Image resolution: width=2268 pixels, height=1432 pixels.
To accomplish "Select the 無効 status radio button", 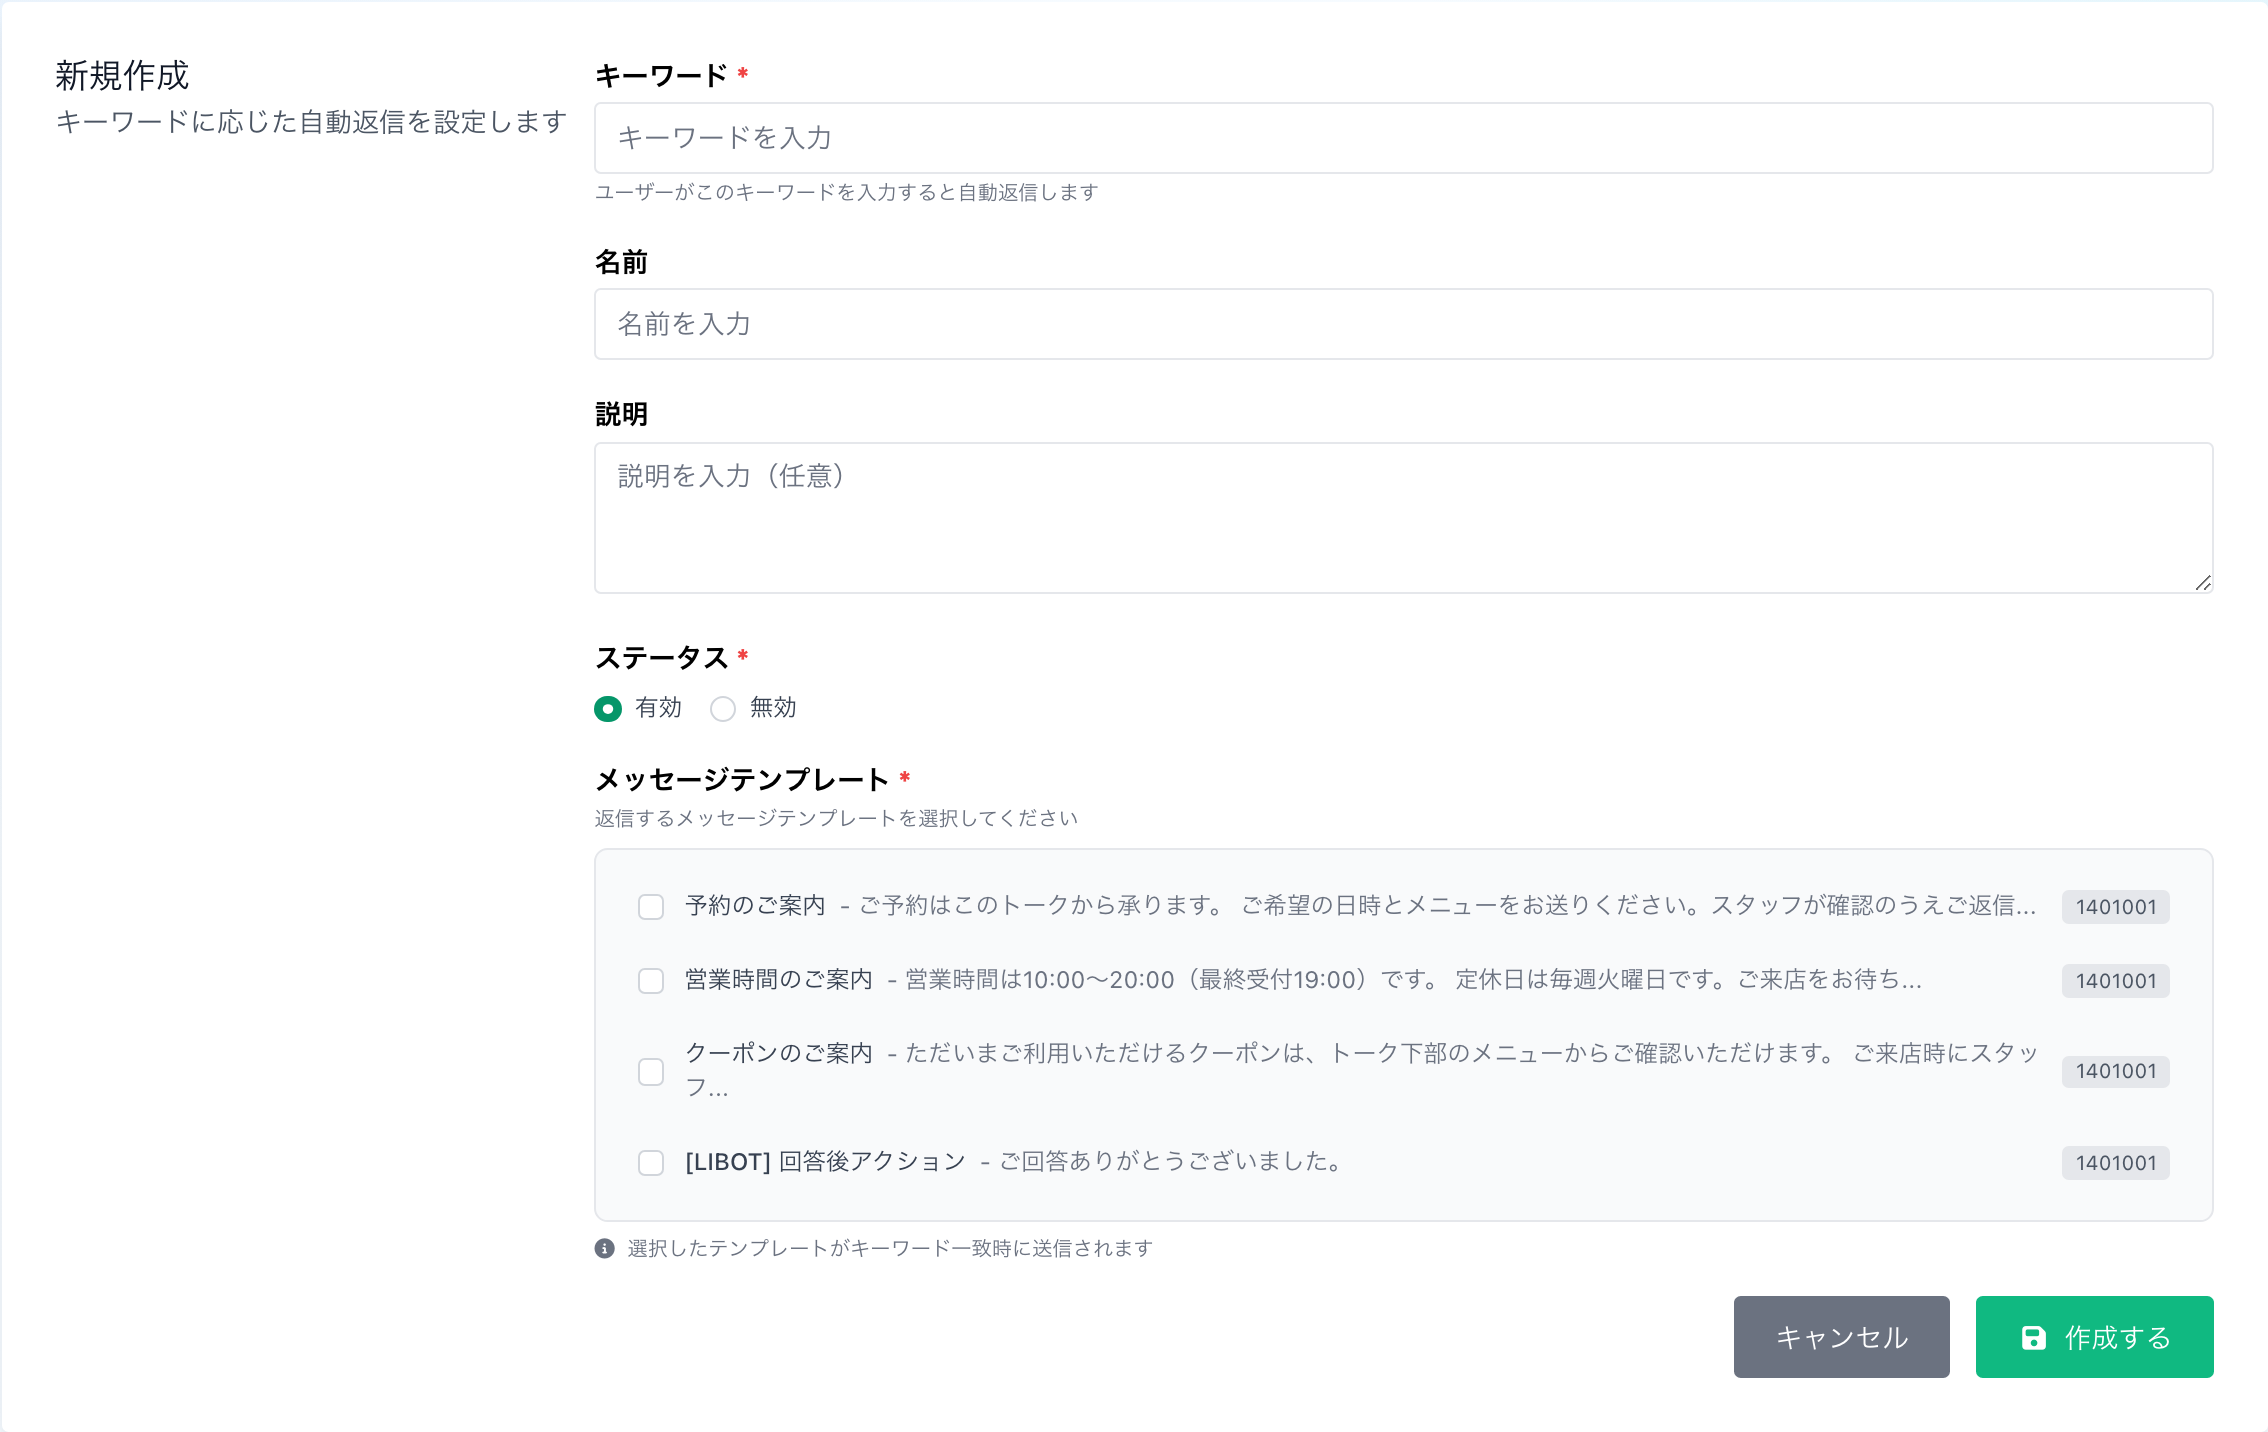I will click(x=723, y=709).
